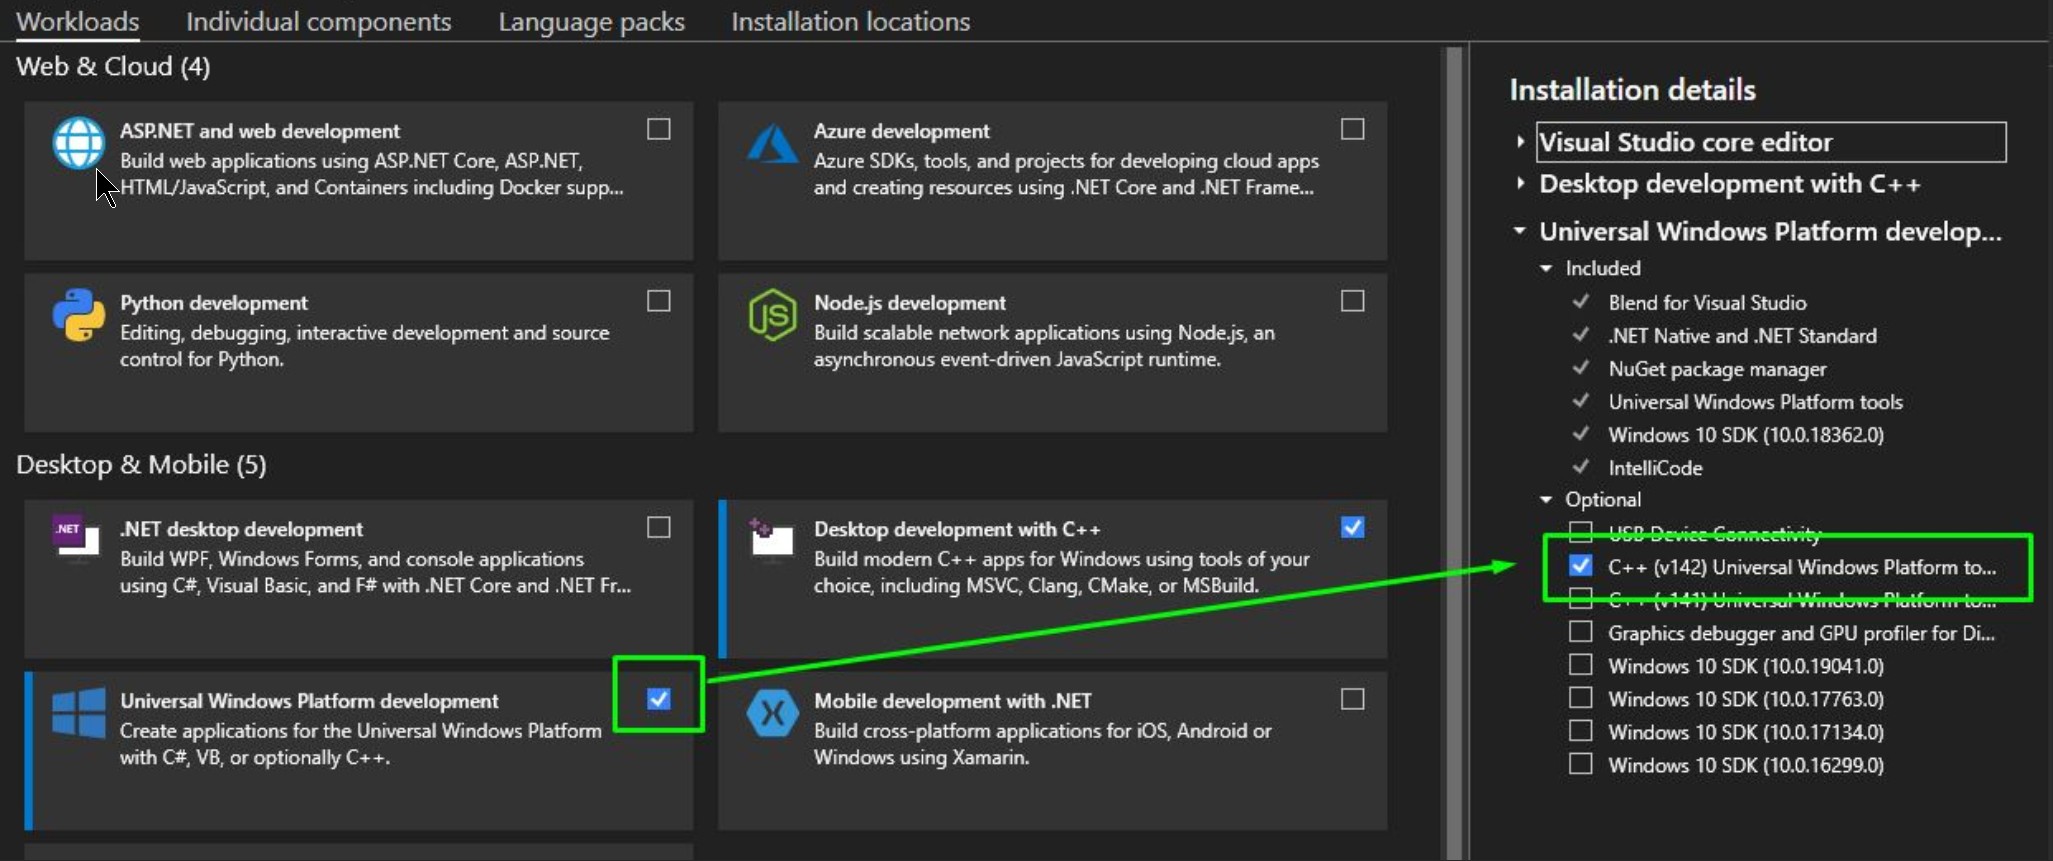2053x861 pixels.
Task: Collapse Universal Windows Platform development details
Action: coord(1520,231)
